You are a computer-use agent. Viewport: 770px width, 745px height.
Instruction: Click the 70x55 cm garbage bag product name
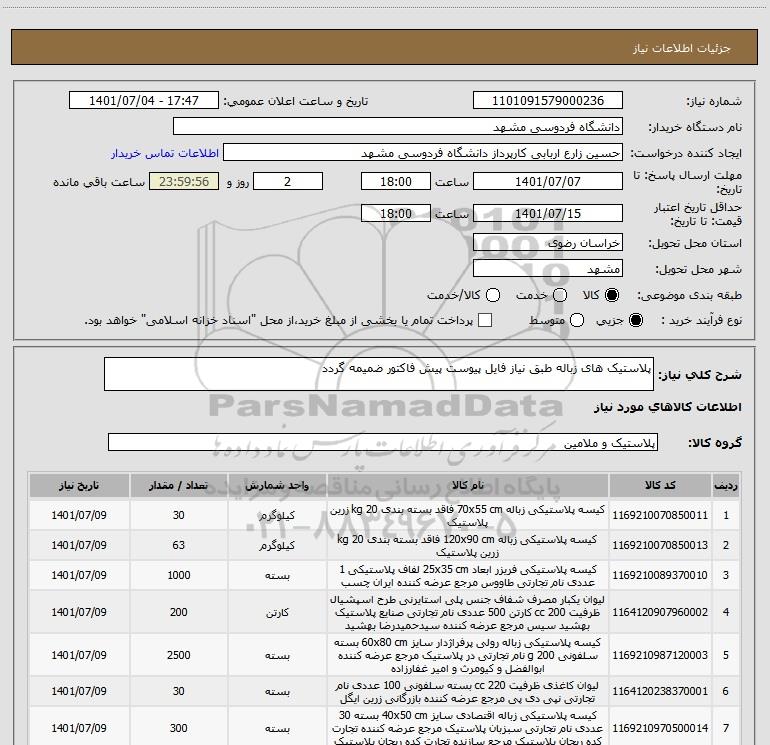468,516
